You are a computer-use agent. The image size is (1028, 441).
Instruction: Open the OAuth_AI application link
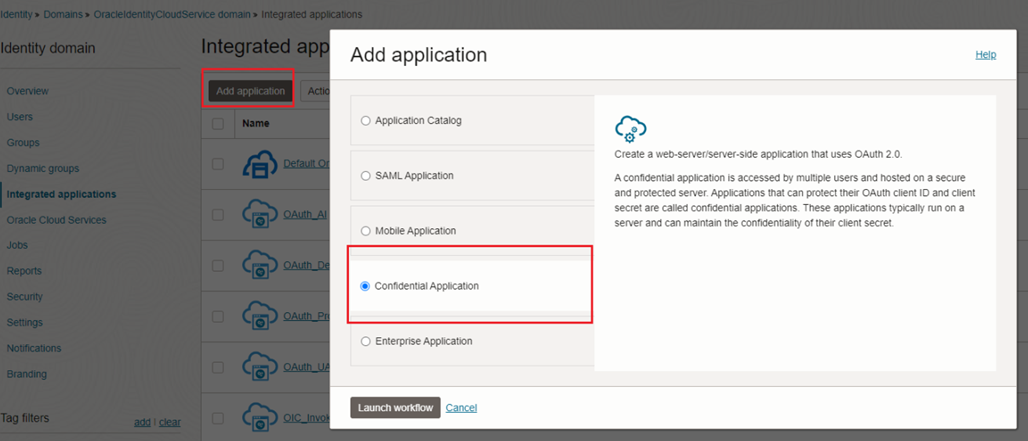(x=306, y=214)
